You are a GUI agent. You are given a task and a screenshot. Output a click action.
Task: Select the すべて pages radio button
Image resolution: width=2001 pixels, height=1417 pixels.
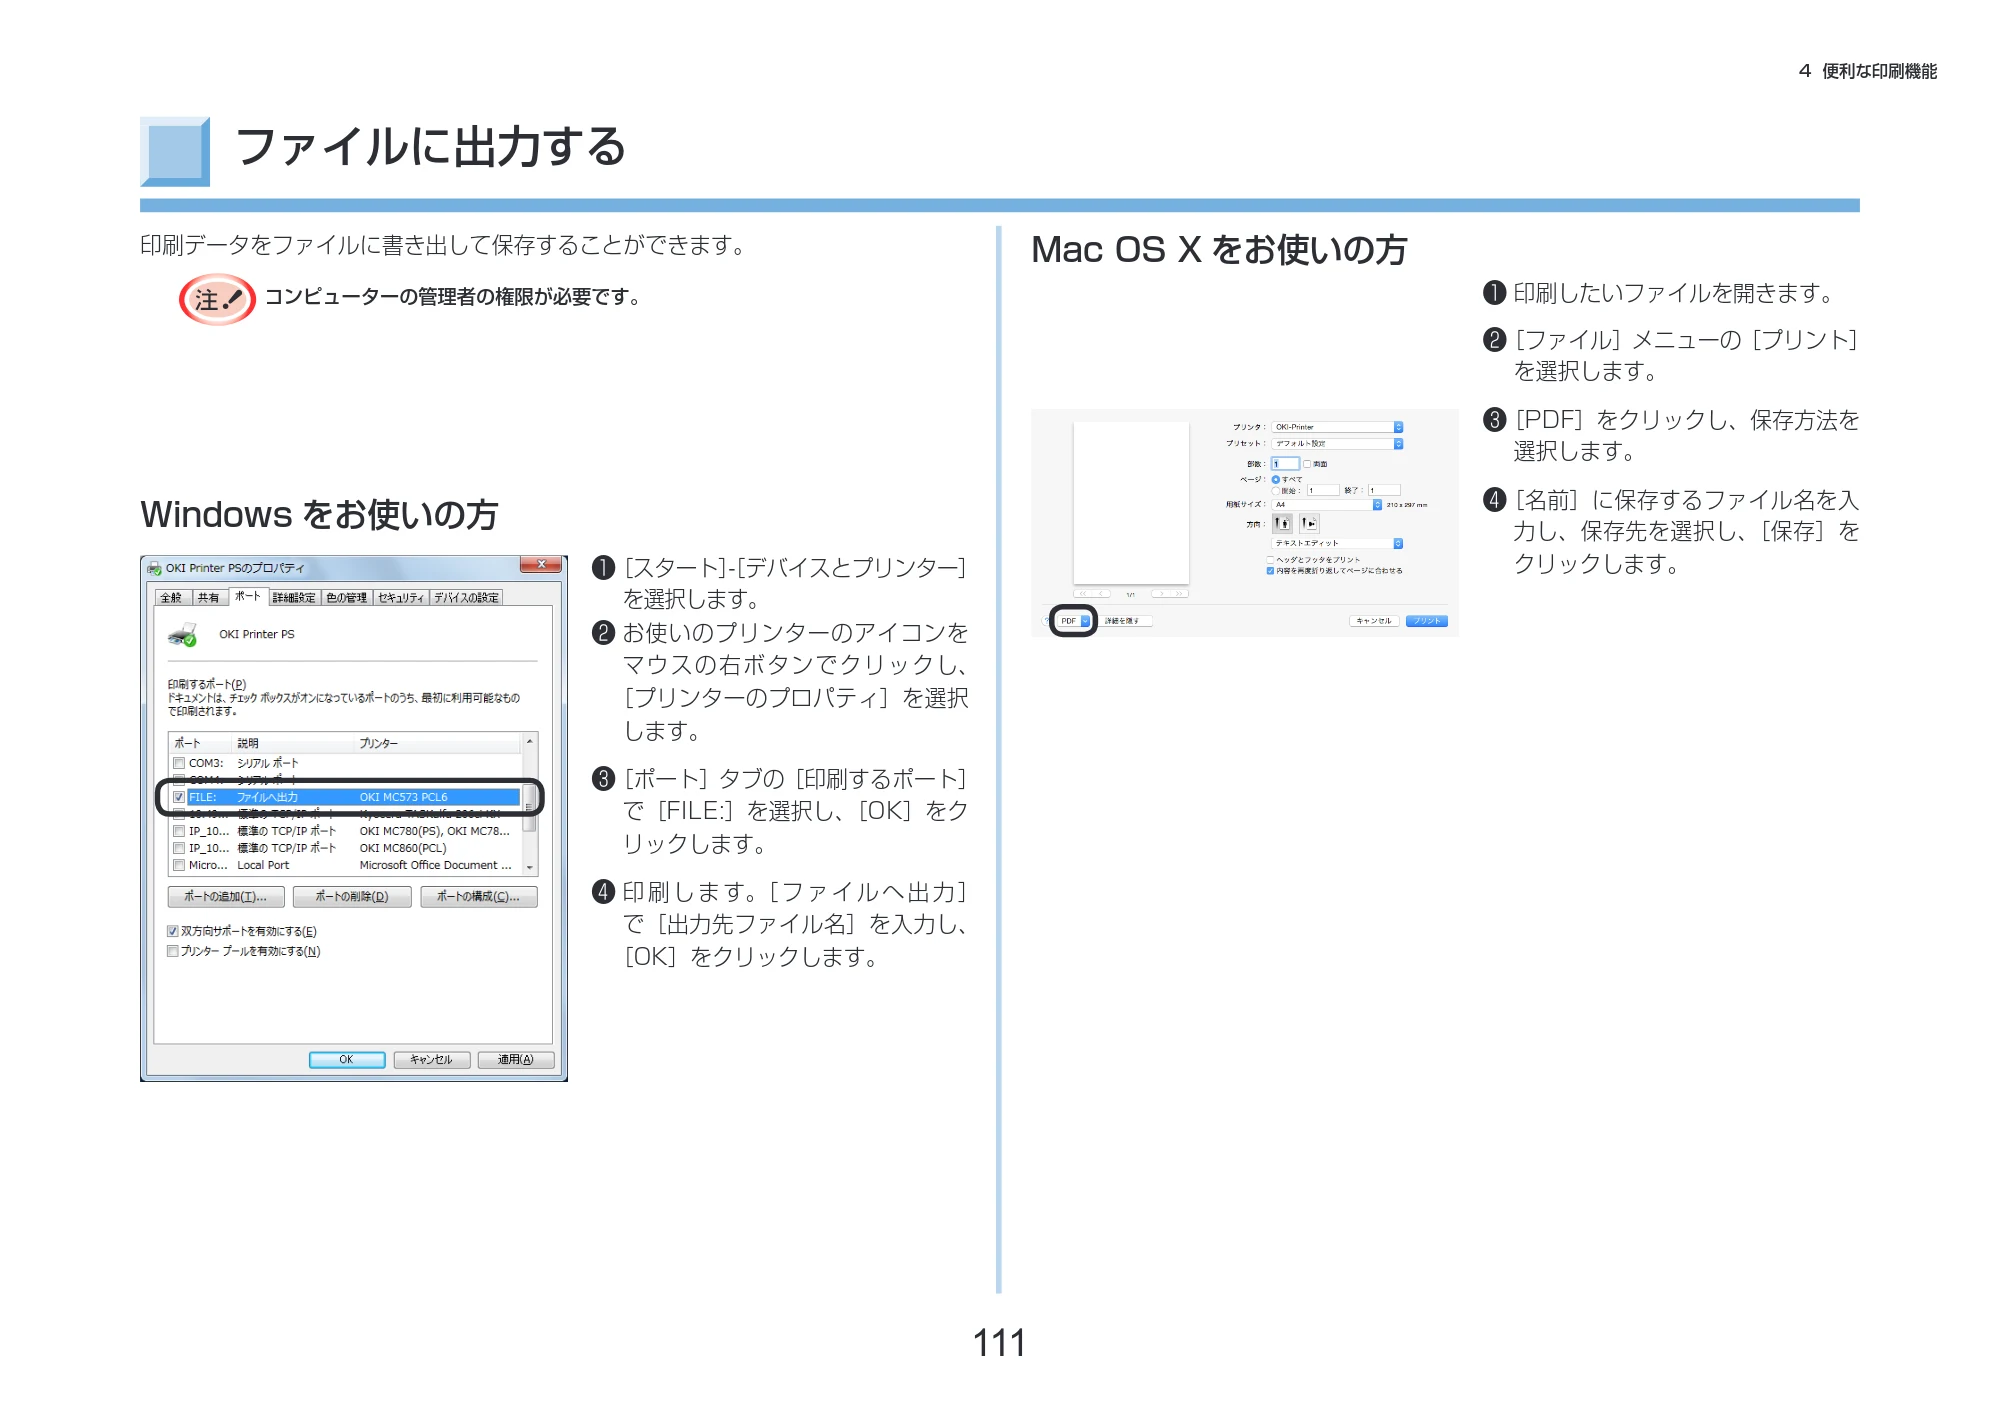coord(1276,480)
